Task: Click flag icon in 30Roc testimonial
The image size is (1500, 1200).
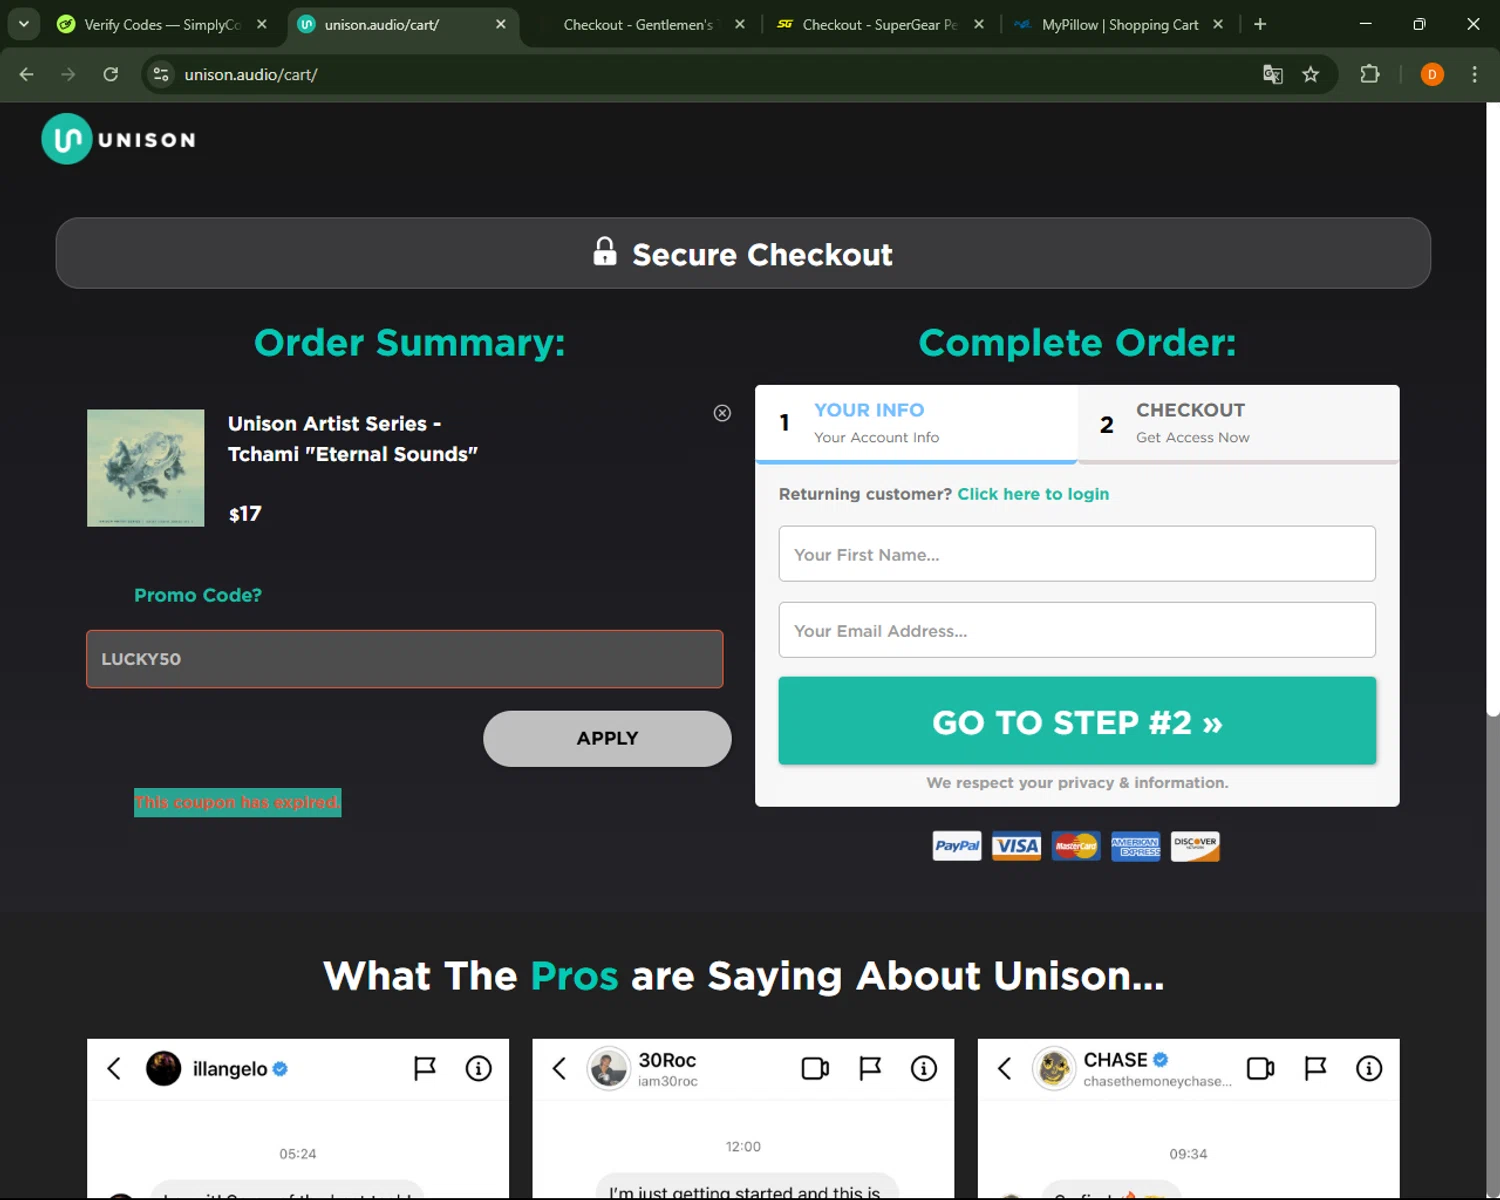Action: coord(870,1068)
